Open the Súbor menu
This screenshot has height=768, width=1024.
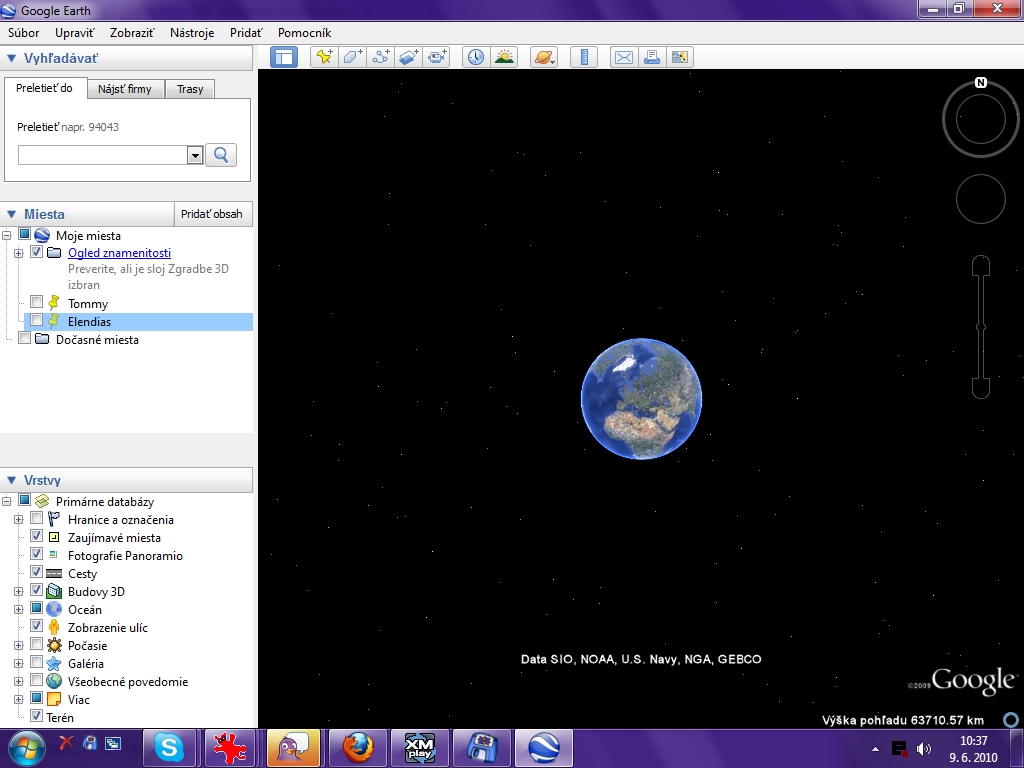[24, 33]
